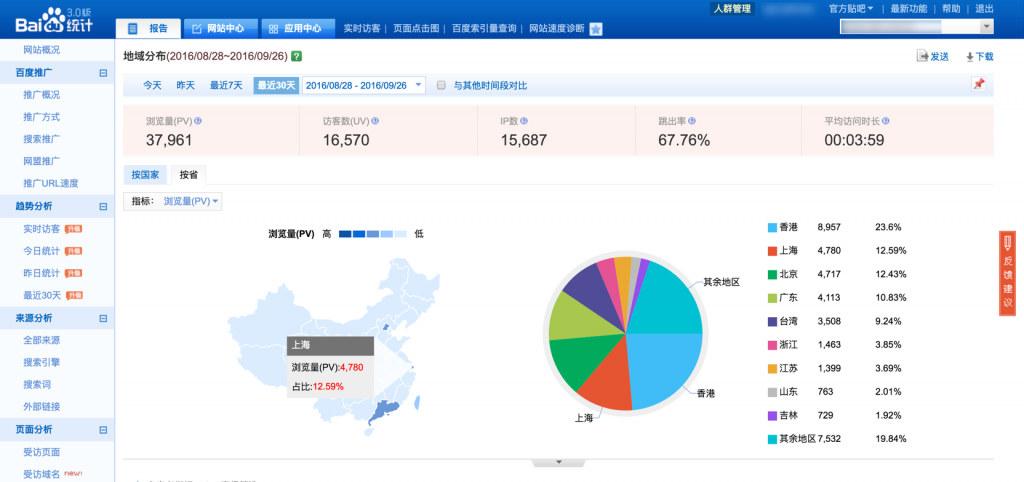Select 今天 time range
This screenshot has height=482, width=1024.
click(x=152, y=85)
